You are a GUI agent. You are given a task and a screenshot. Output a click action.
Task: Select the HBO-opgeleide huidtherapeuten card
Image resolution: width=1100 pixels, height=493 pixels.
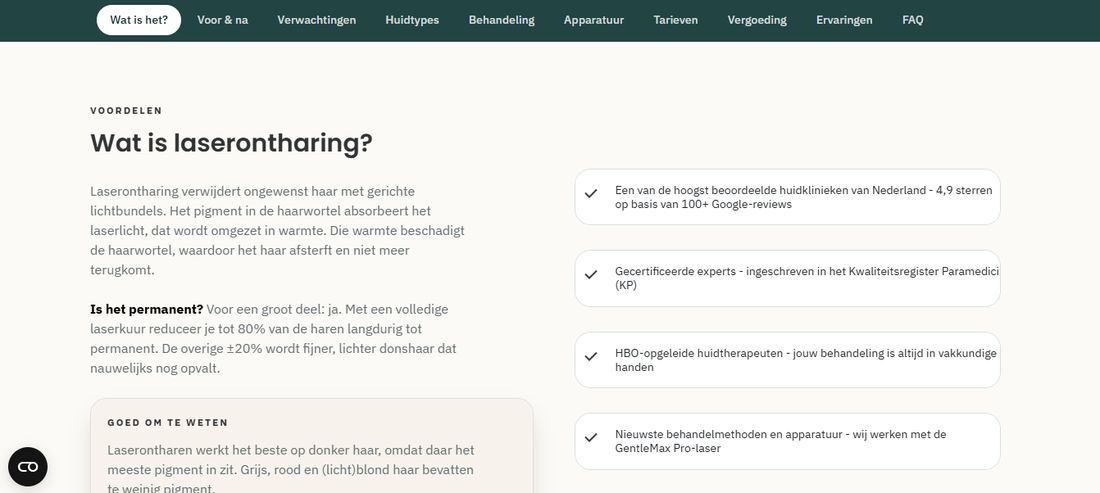click(x=787, y=360)
